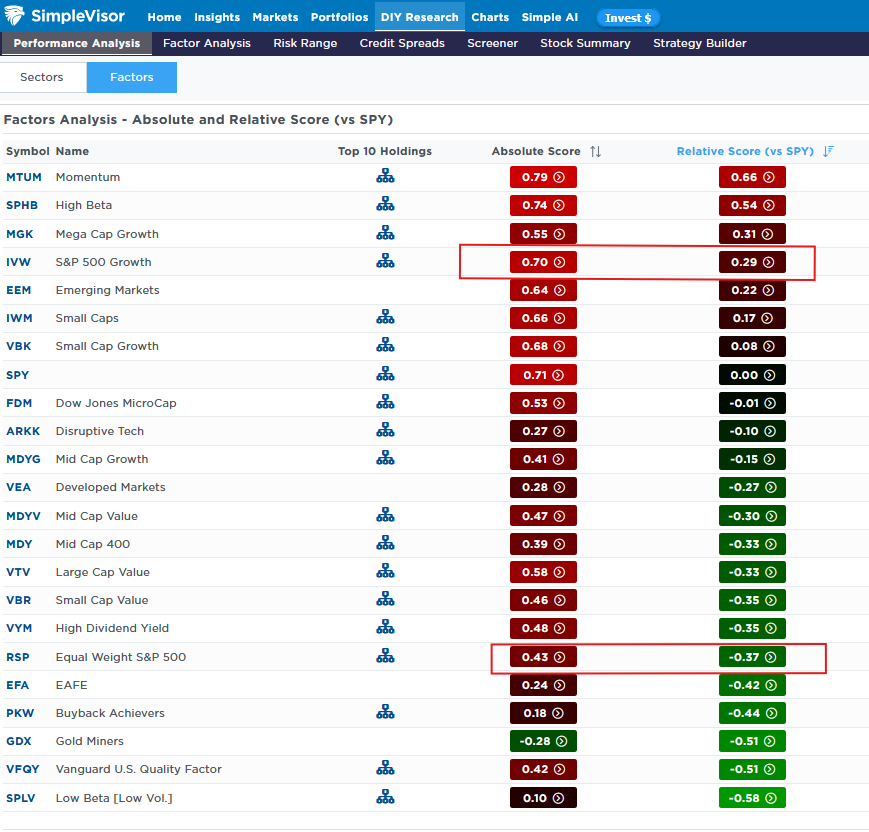View holdings icon for VFQY Quality Factor
This screenshot has height=832, width=869.
[x=385, y=768]
